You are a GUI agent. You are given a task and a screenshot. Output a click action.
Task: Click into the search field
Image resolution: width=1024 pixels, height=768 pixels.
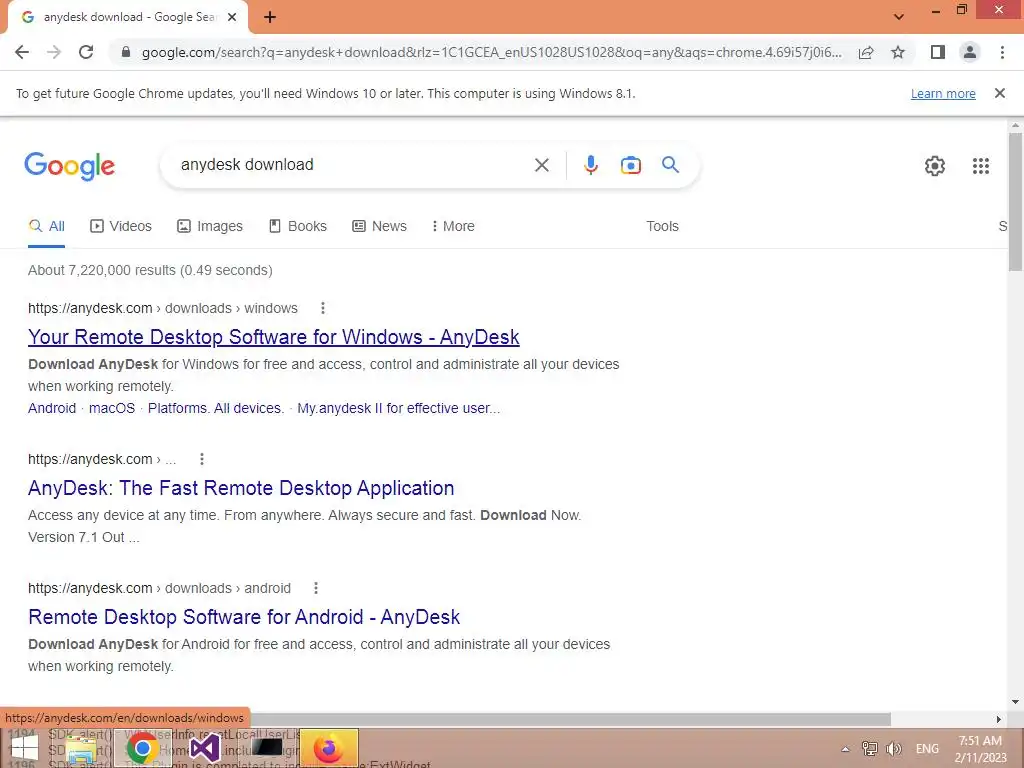point(353,165)
